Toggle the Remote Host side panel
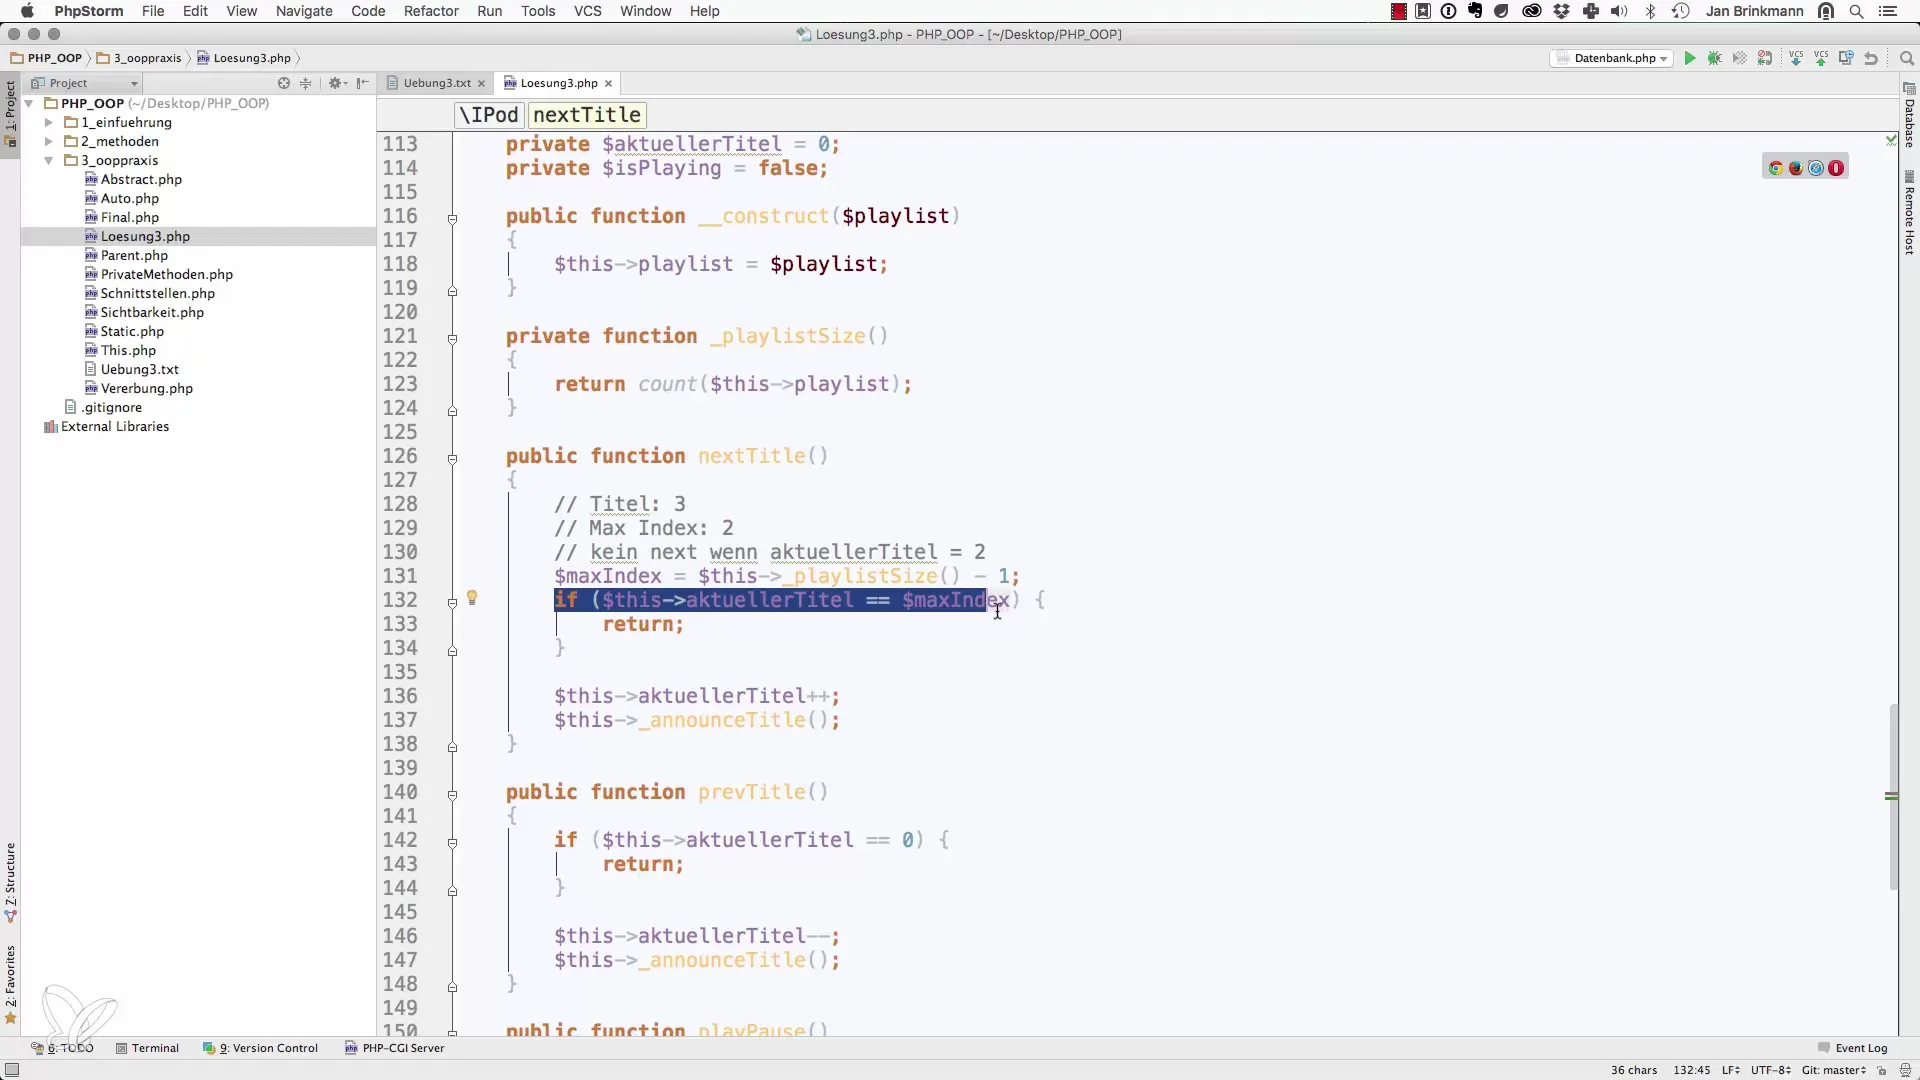Screen dimensions: 1920x1080 tap(1909, 213)
